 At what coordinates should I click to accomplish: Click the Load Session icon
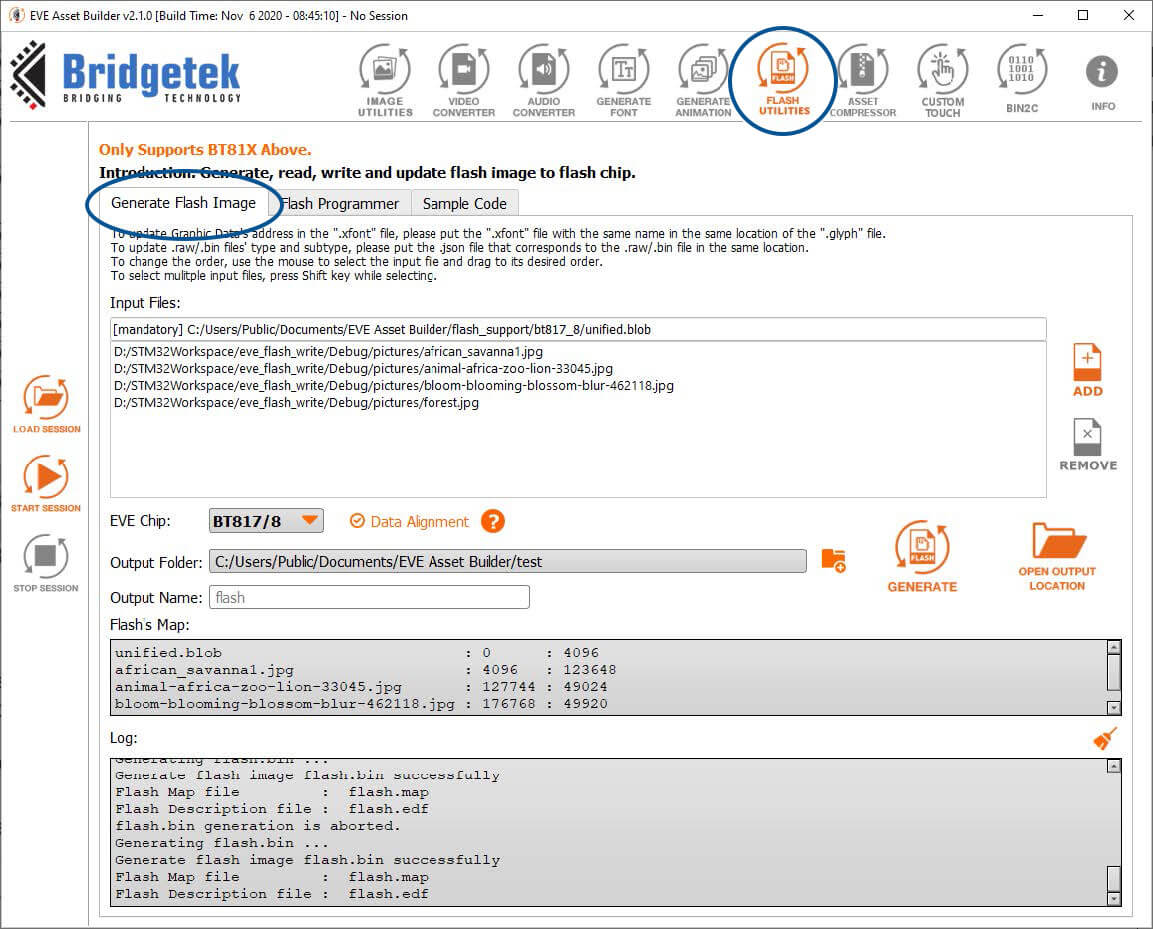pos(46,404)
